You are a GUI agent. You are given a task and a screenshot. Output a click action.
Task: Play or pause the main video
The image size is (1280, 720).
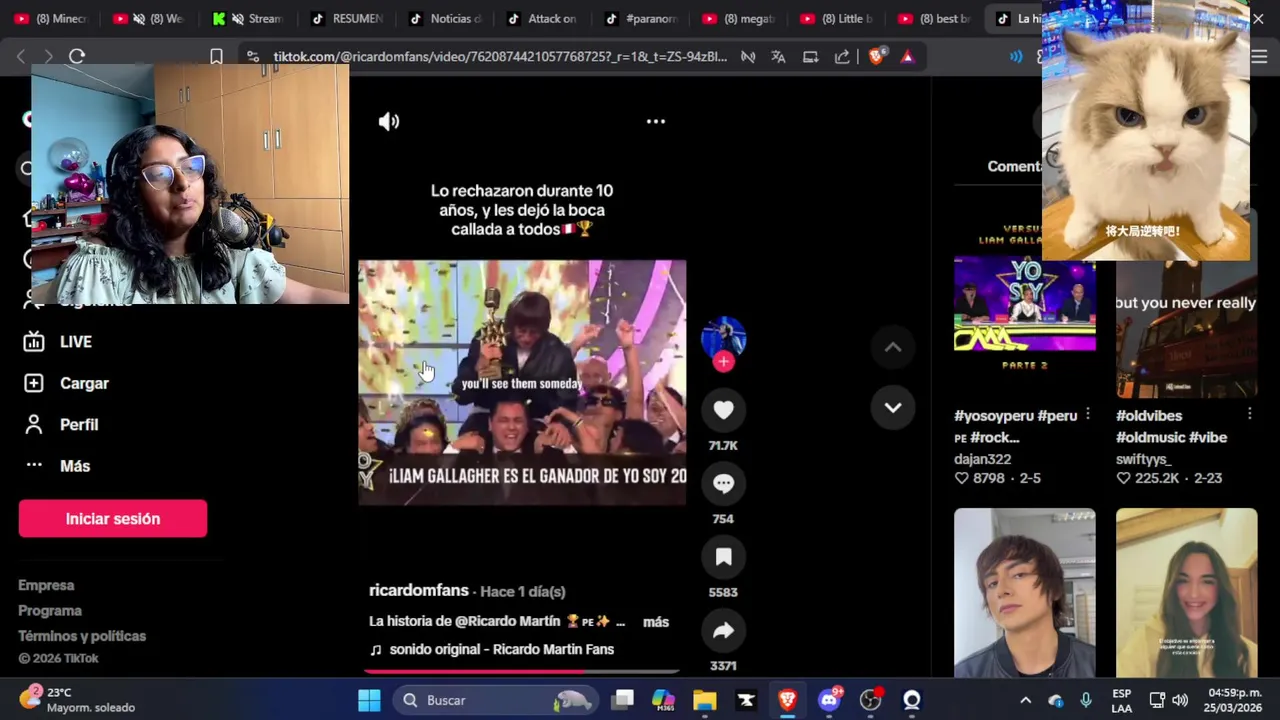coord(522,383)
